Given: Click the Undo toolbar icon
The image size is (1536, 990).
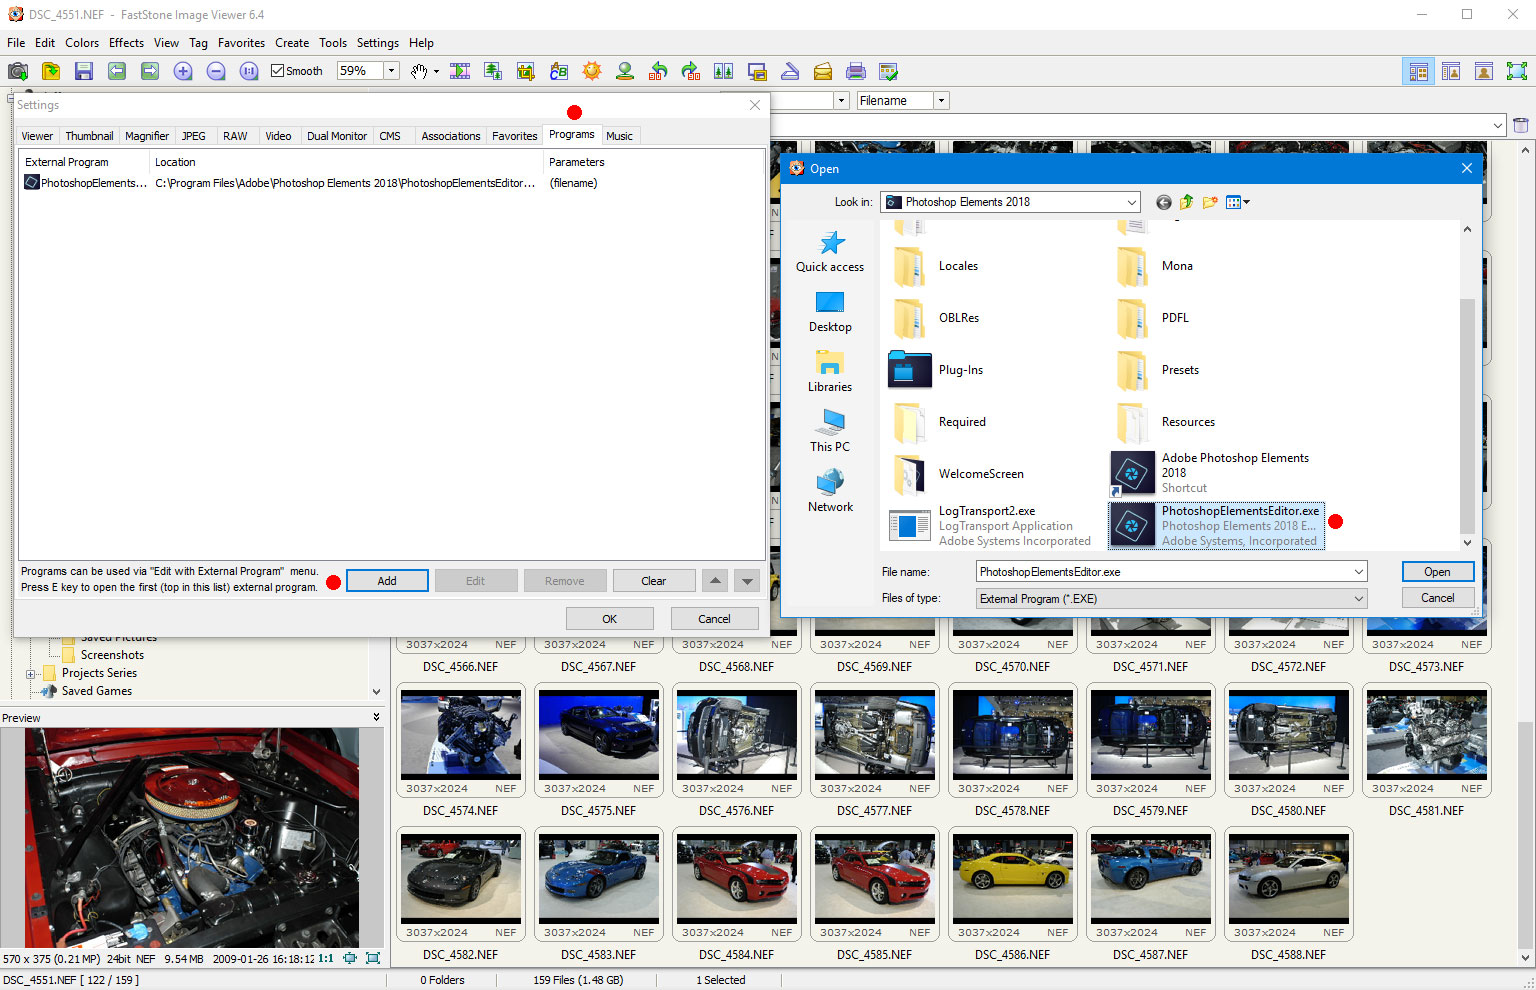Looking at the screenshot, I should [658, 71].
